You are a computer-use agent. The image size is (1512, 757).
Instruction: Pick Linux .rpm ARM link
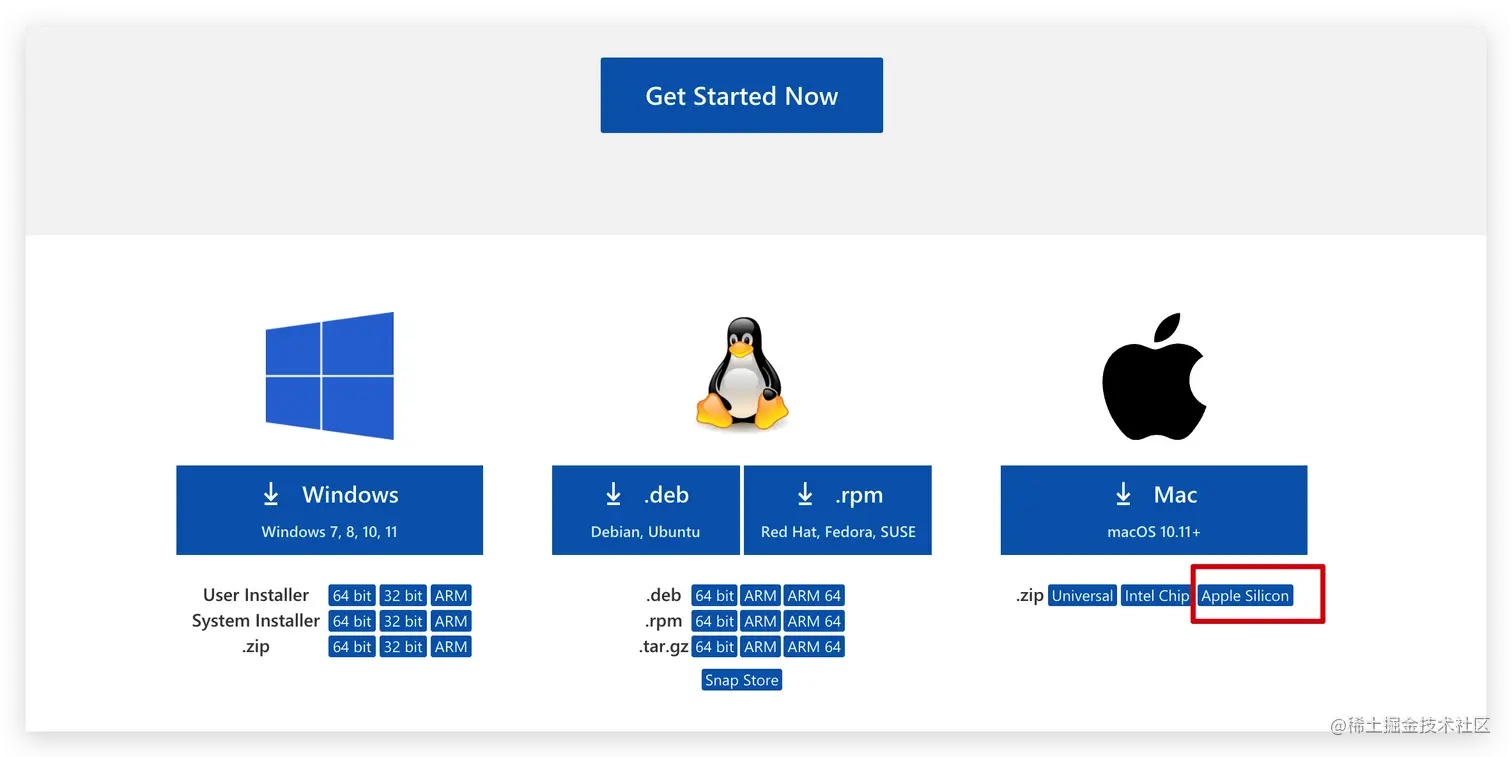coord(760,621)
